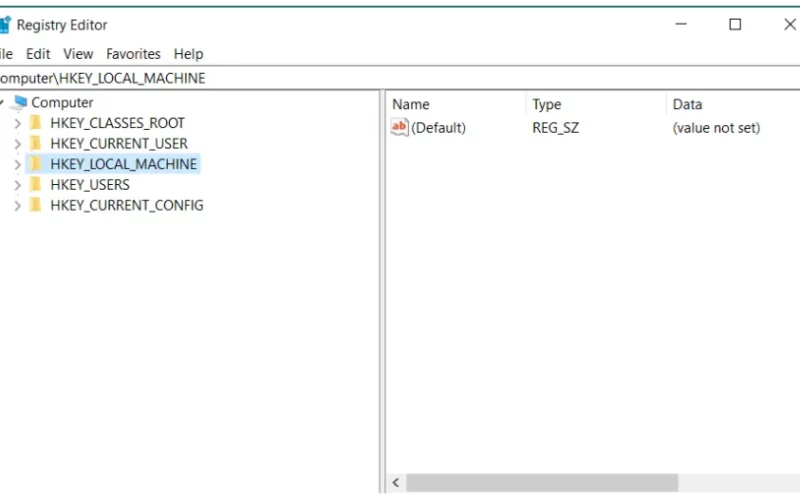Click the Registry Editor app icon in title bar
800x500 pixels.
(5, 24)
